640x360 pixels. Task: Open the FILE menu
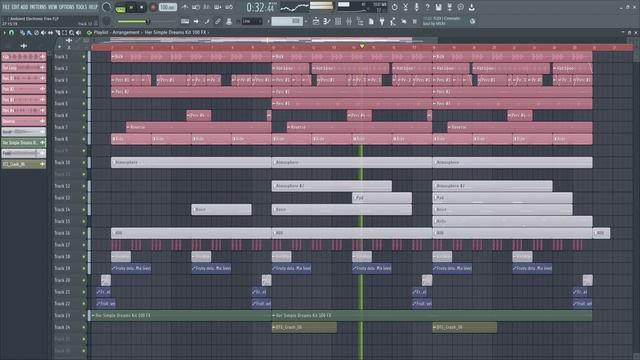(6, 7)
